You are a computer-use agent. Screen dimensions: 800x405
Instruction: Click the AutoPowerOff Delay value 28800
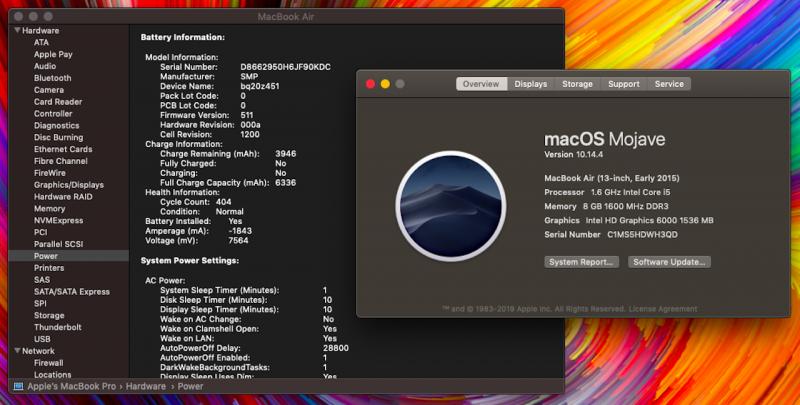[336, 348]
